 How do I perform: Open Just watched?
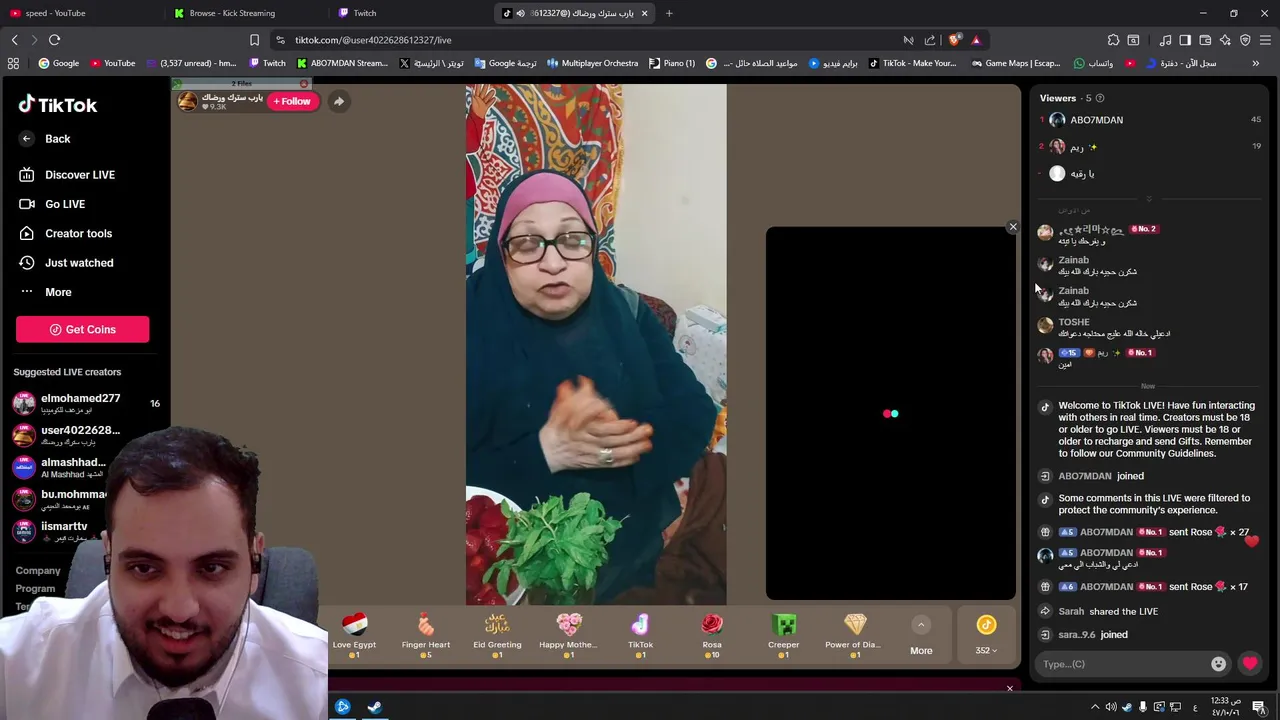66,263
